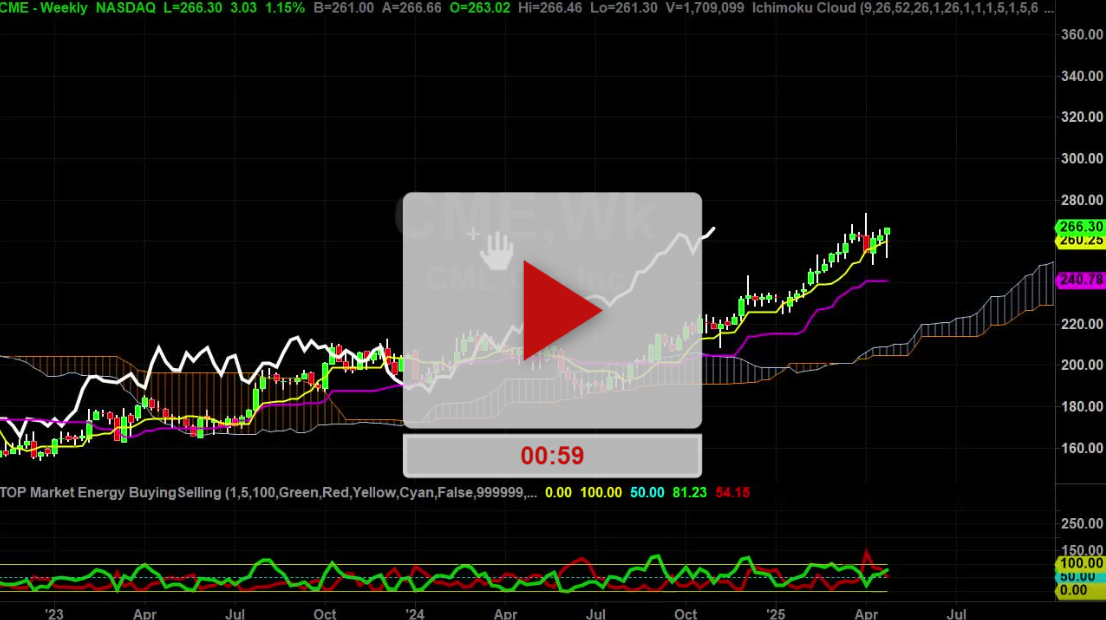Click the '23 year marker on time axis
1106x620 pixels.
pos(54,614)
